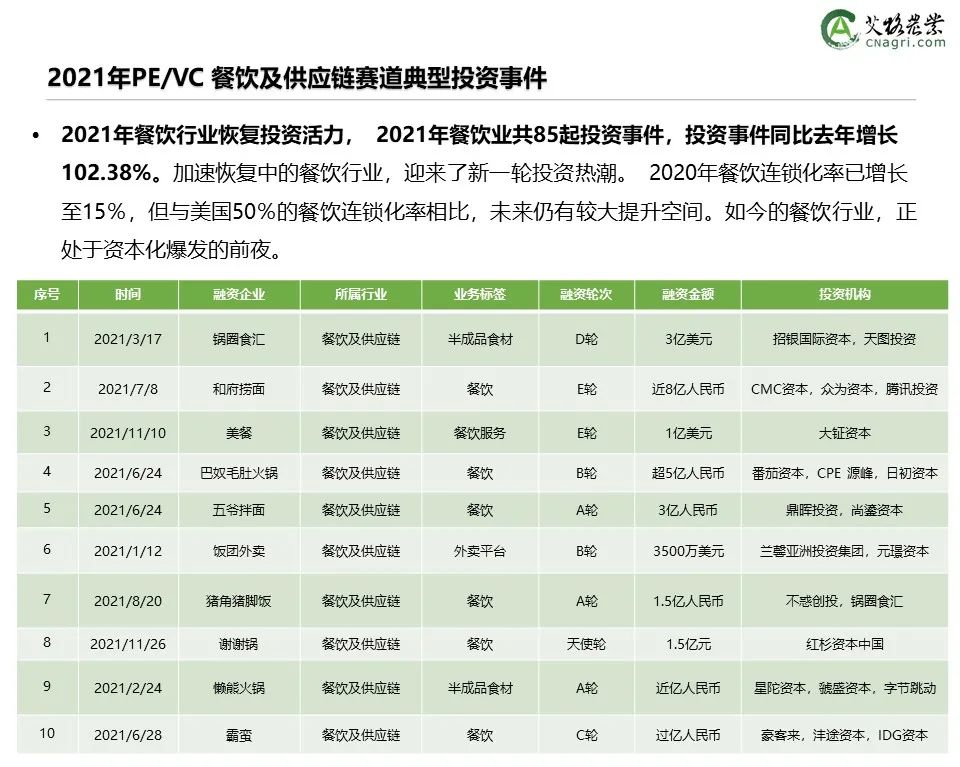This screenshot has width=960, height=767.
Task: Select the date cell 2021/8/20
Action: tap(128, 601)
